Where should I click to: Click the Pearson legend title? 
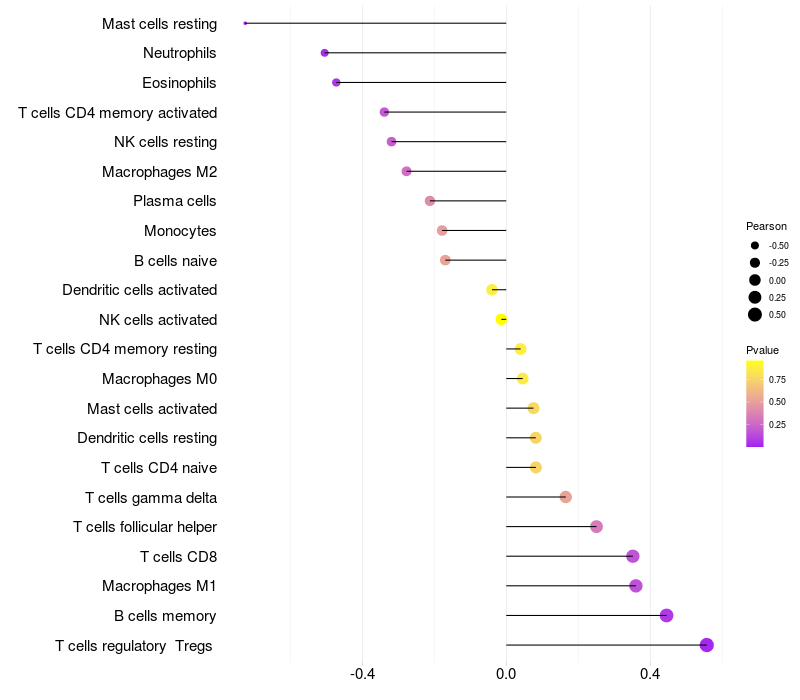pyautogui.click(x=766, y=226)
